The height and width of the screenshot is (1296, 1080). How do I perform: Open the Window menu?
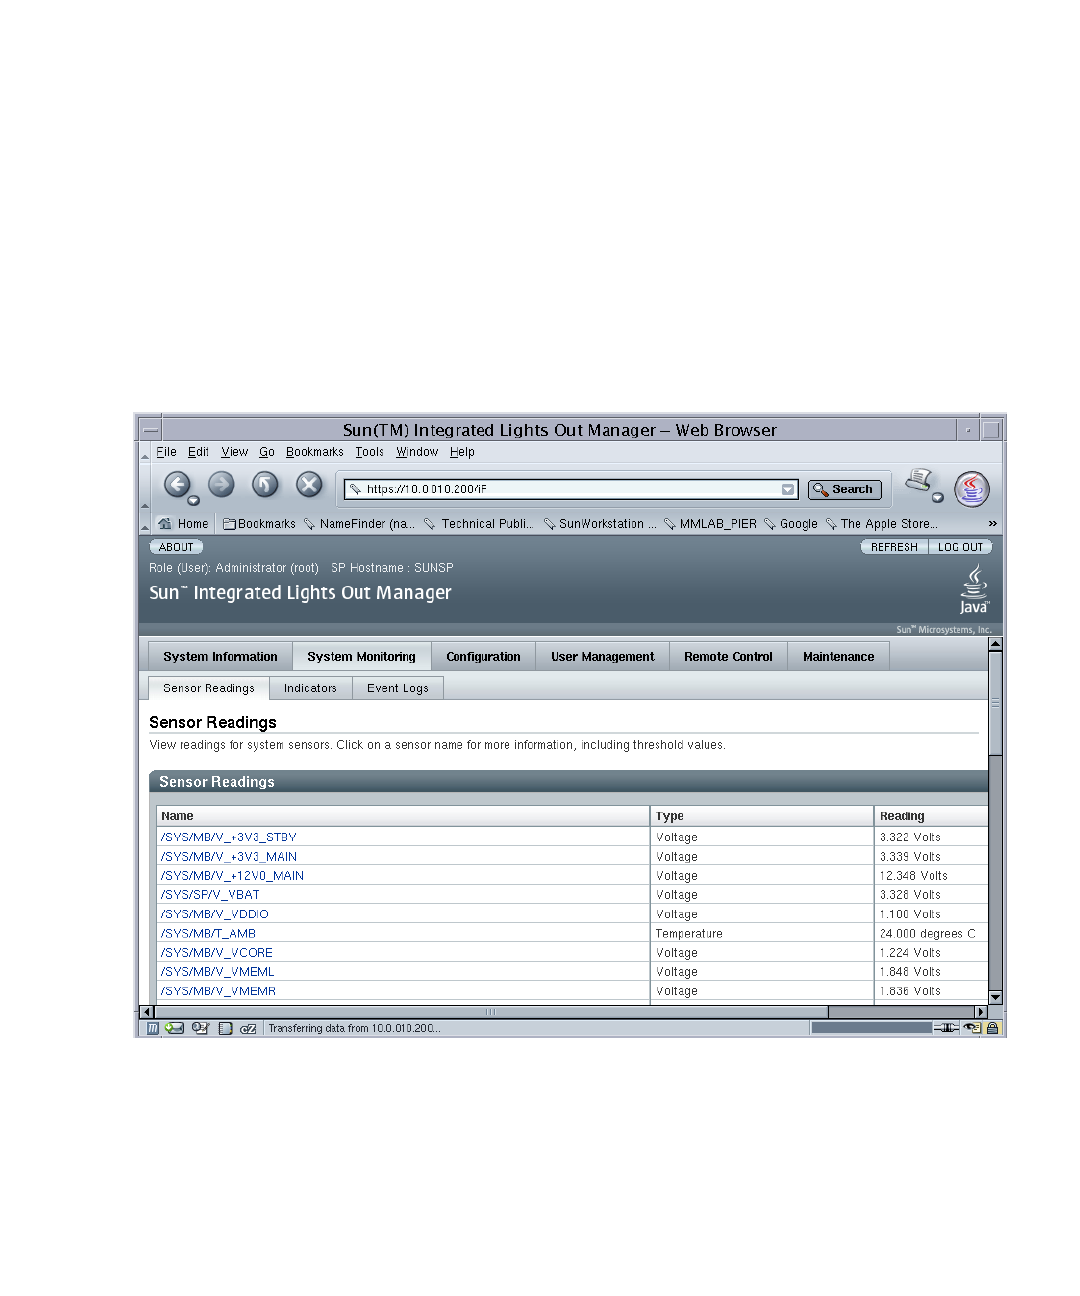pyautogui.click(x=417, y=452)
